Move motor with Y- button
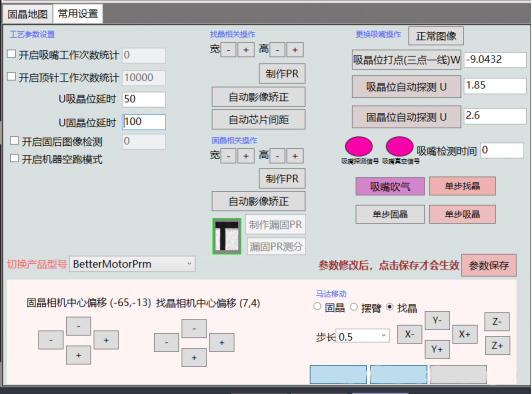The height and width of the screenshot is (394, 532). (437, 320)
